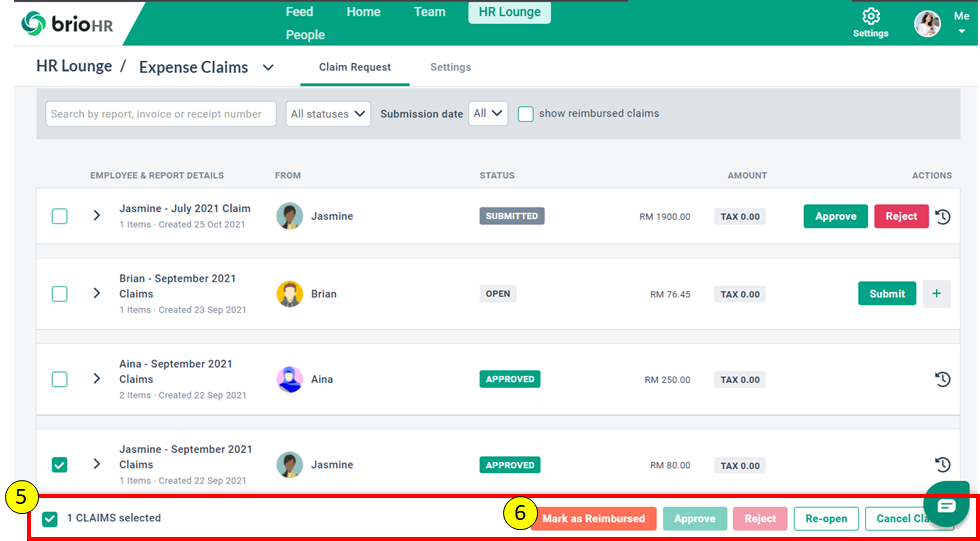View history for Jasmine July 2021 Claim
Viewport: 980px width, 541px height.
pyautogui.click(x=942, y=217)
